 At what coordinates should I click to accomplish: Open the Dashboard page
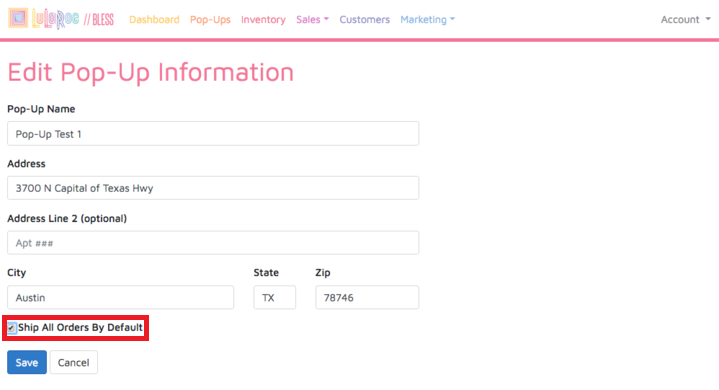154,20
